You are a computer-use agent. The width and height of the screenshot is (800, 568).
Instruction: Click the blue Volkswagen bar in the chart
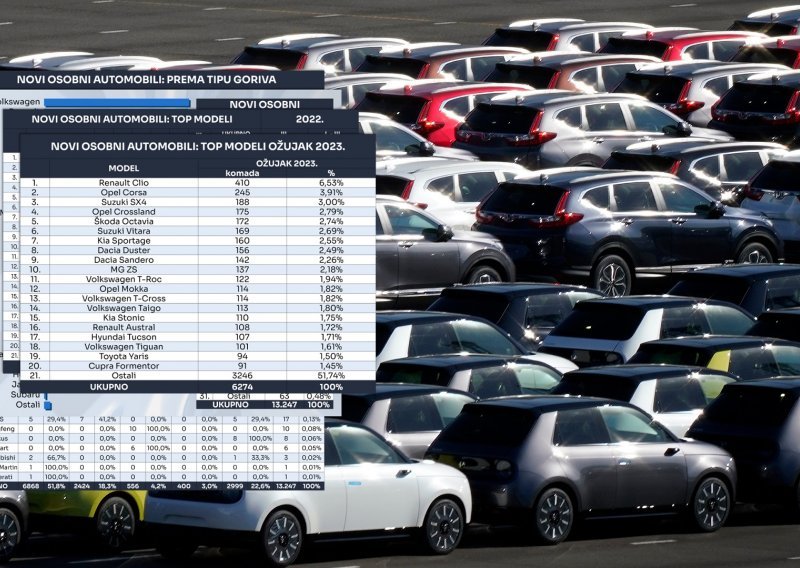[x=117, y=103]
